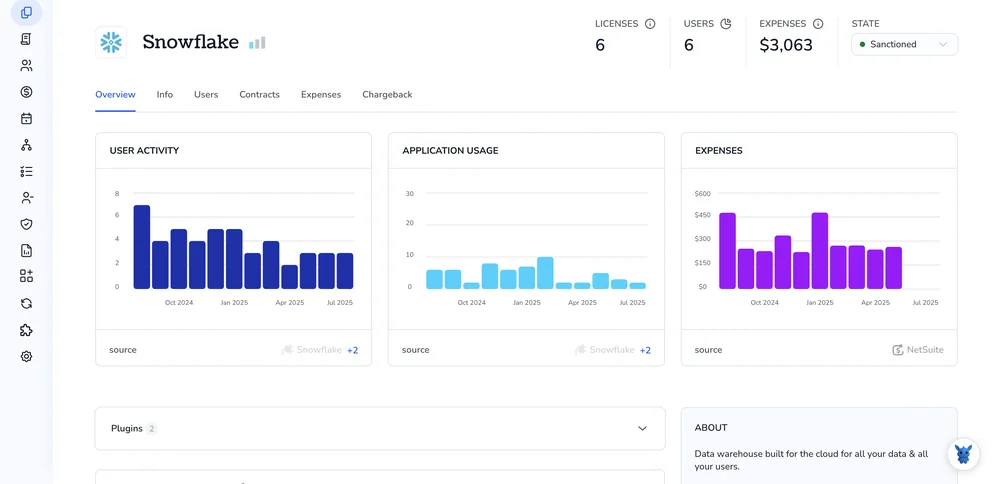Click Oct 2024 label in User Activity chart

pyautogui.click(x=180, y=303)
